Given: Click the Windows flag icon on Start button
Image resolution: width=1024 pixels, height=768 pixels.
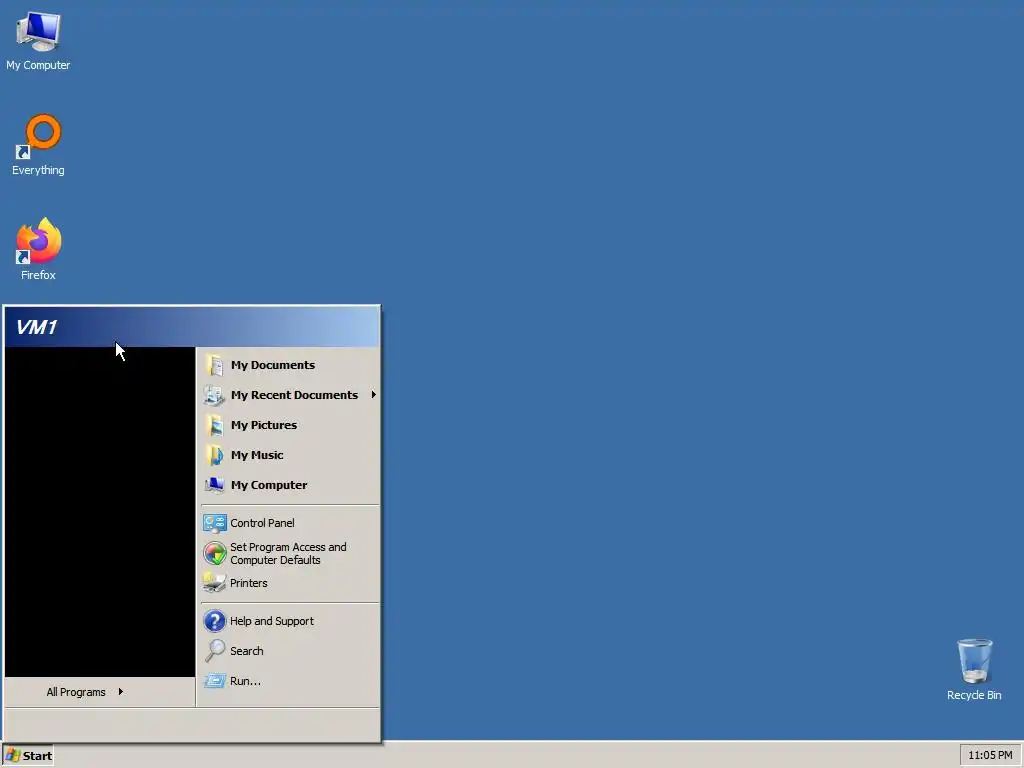Looking at the screenshot, I should (x=12, y=756).
